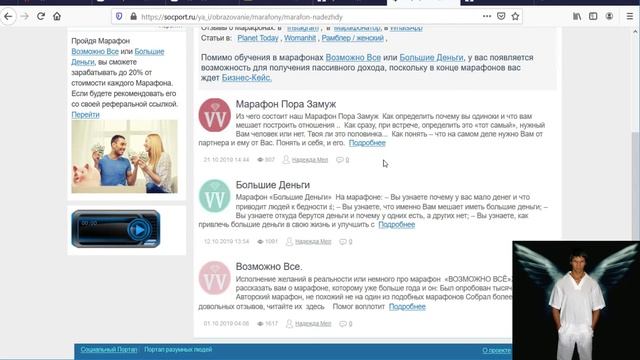Click date 01.10.2019 04:06 text
Viewport: 640px width, 360px height.
(x=226, y=324)
